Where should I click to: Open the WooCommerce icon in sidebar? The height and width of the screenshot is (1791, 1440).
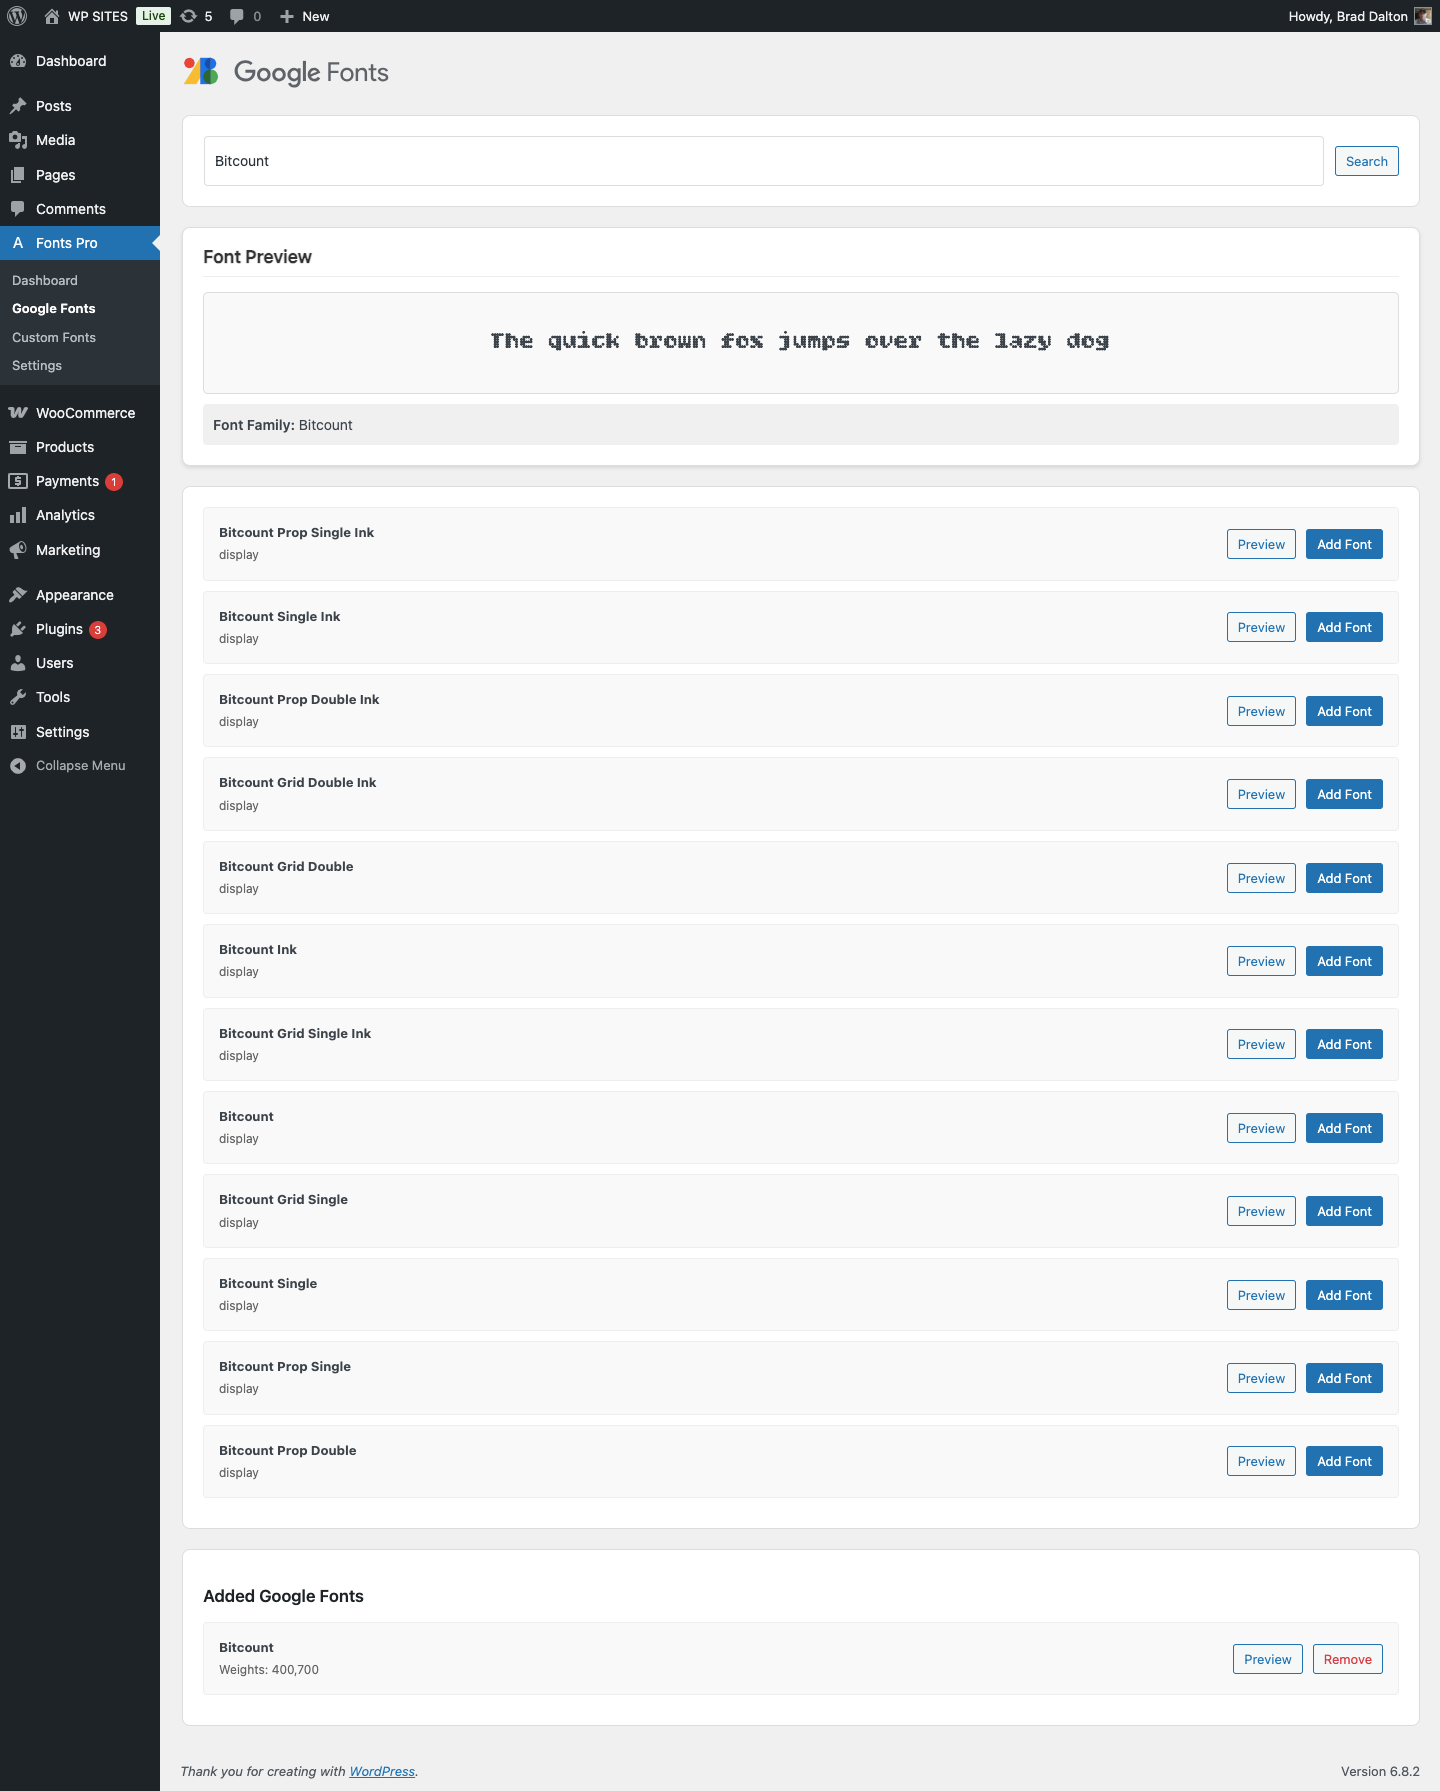[x=18, y=413]
